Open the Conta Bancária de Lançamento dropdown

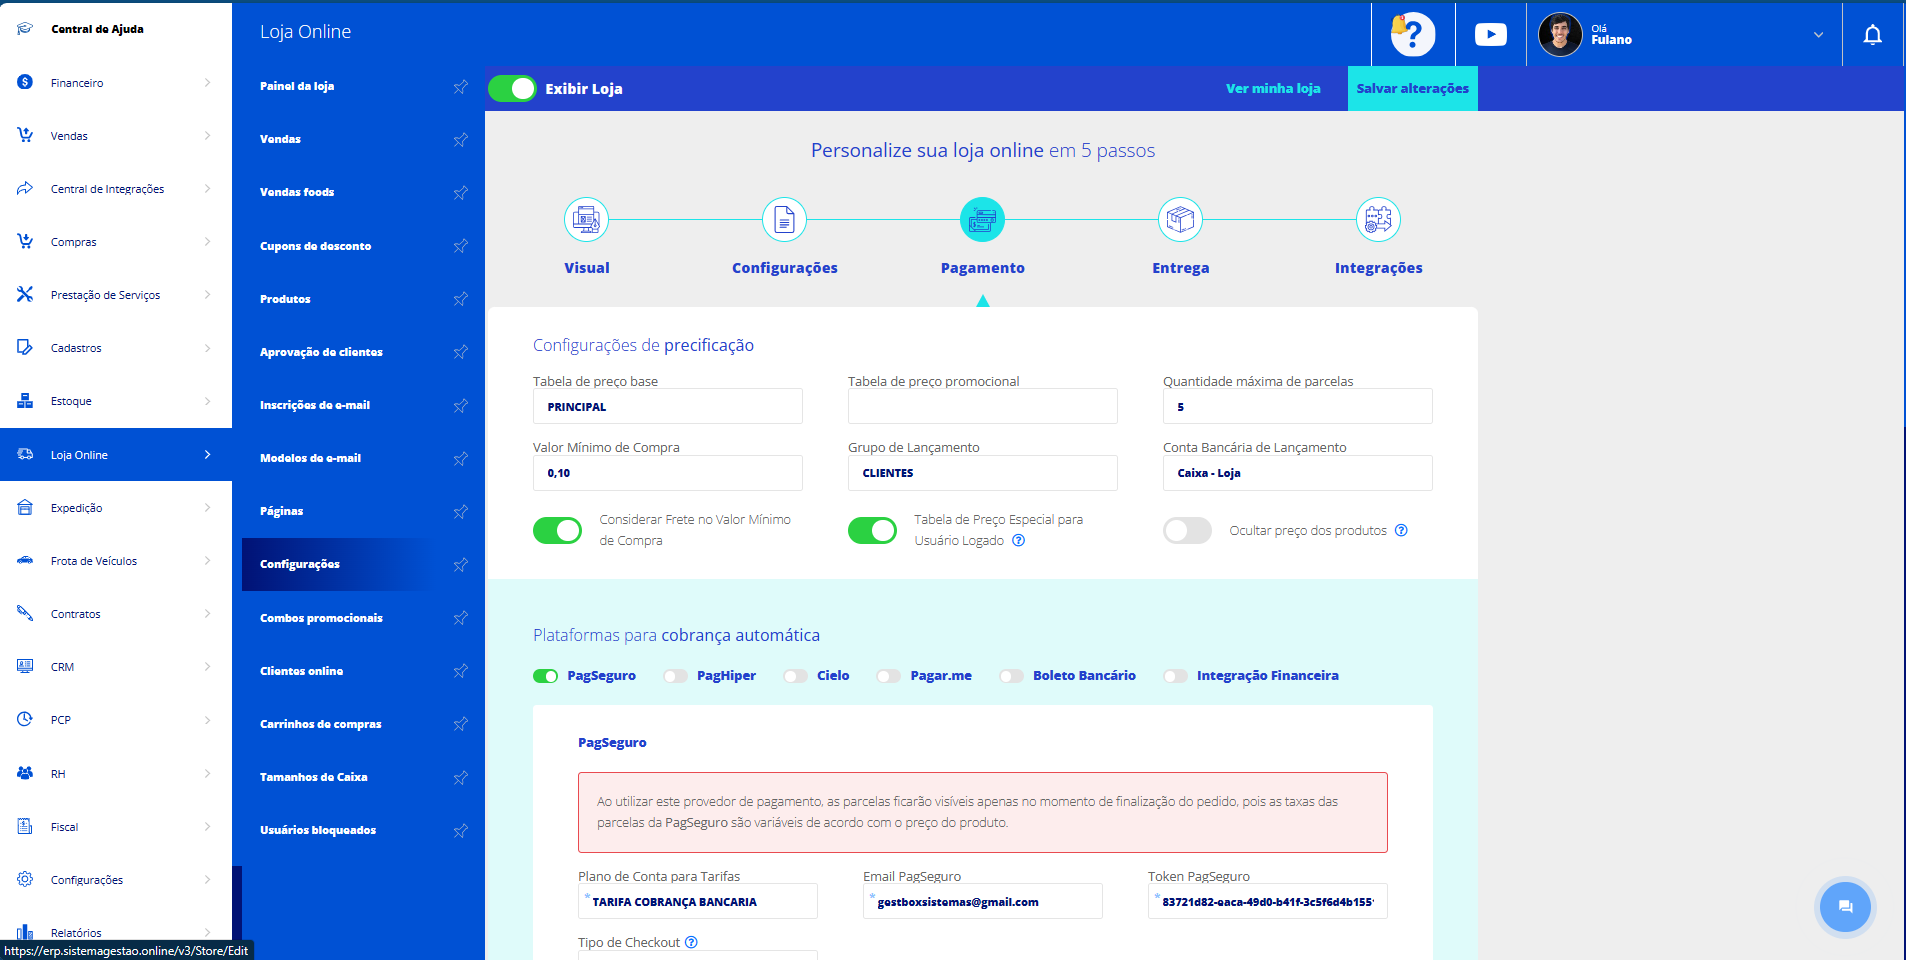(x=1297, y=473)
